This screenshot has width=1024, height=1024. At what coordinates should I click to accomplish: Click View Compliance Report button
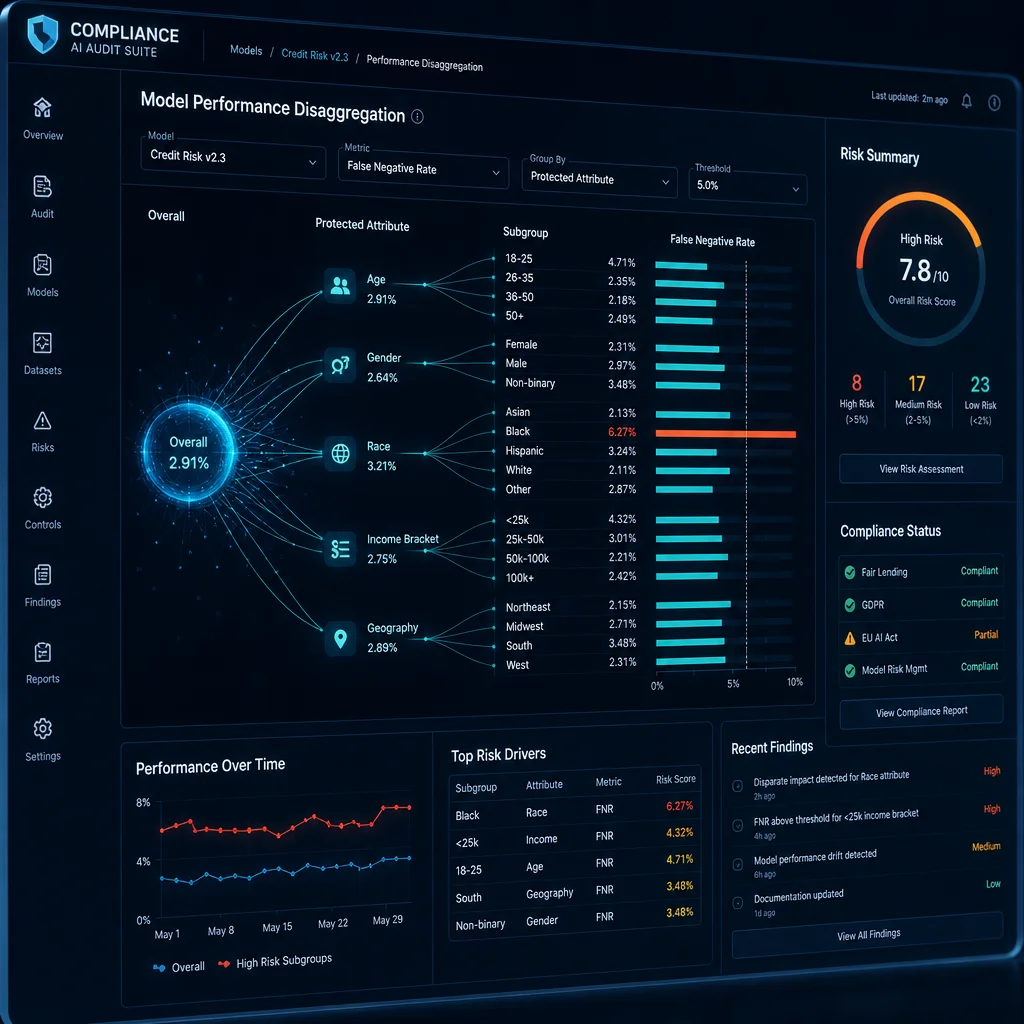click(x=921, y=711)
